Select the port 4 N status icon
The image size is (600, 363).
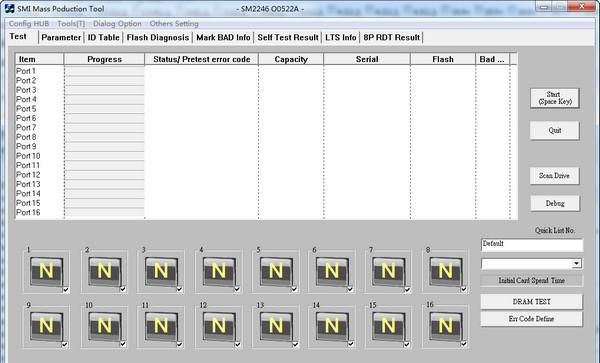(219, 271)
